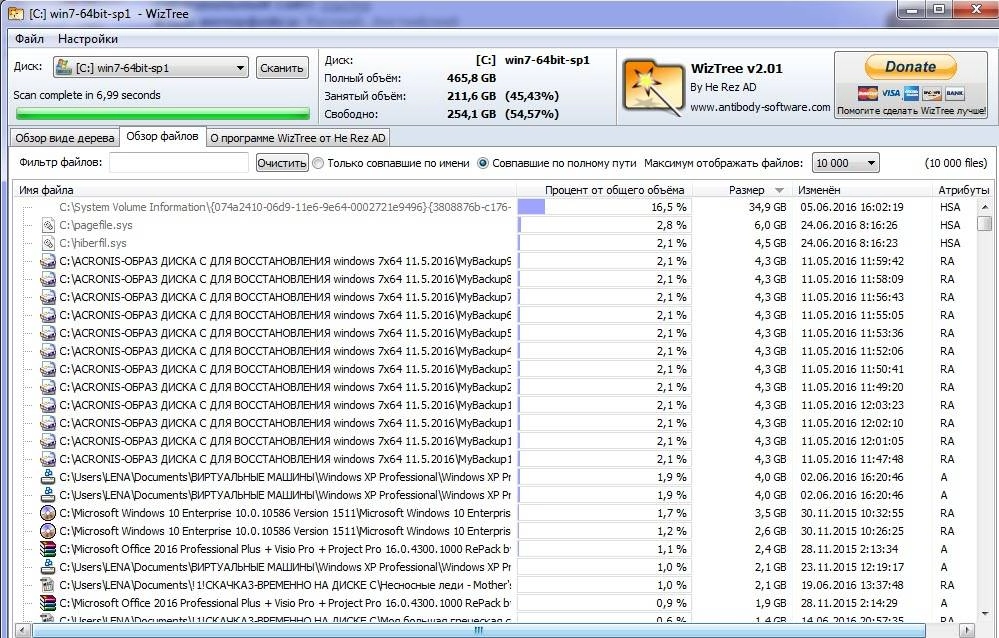The height and width of the screenshot is (638, 999).
Task: Click the 'Scan complete in 6,99 seconds' status
Action: coord(87,95)
